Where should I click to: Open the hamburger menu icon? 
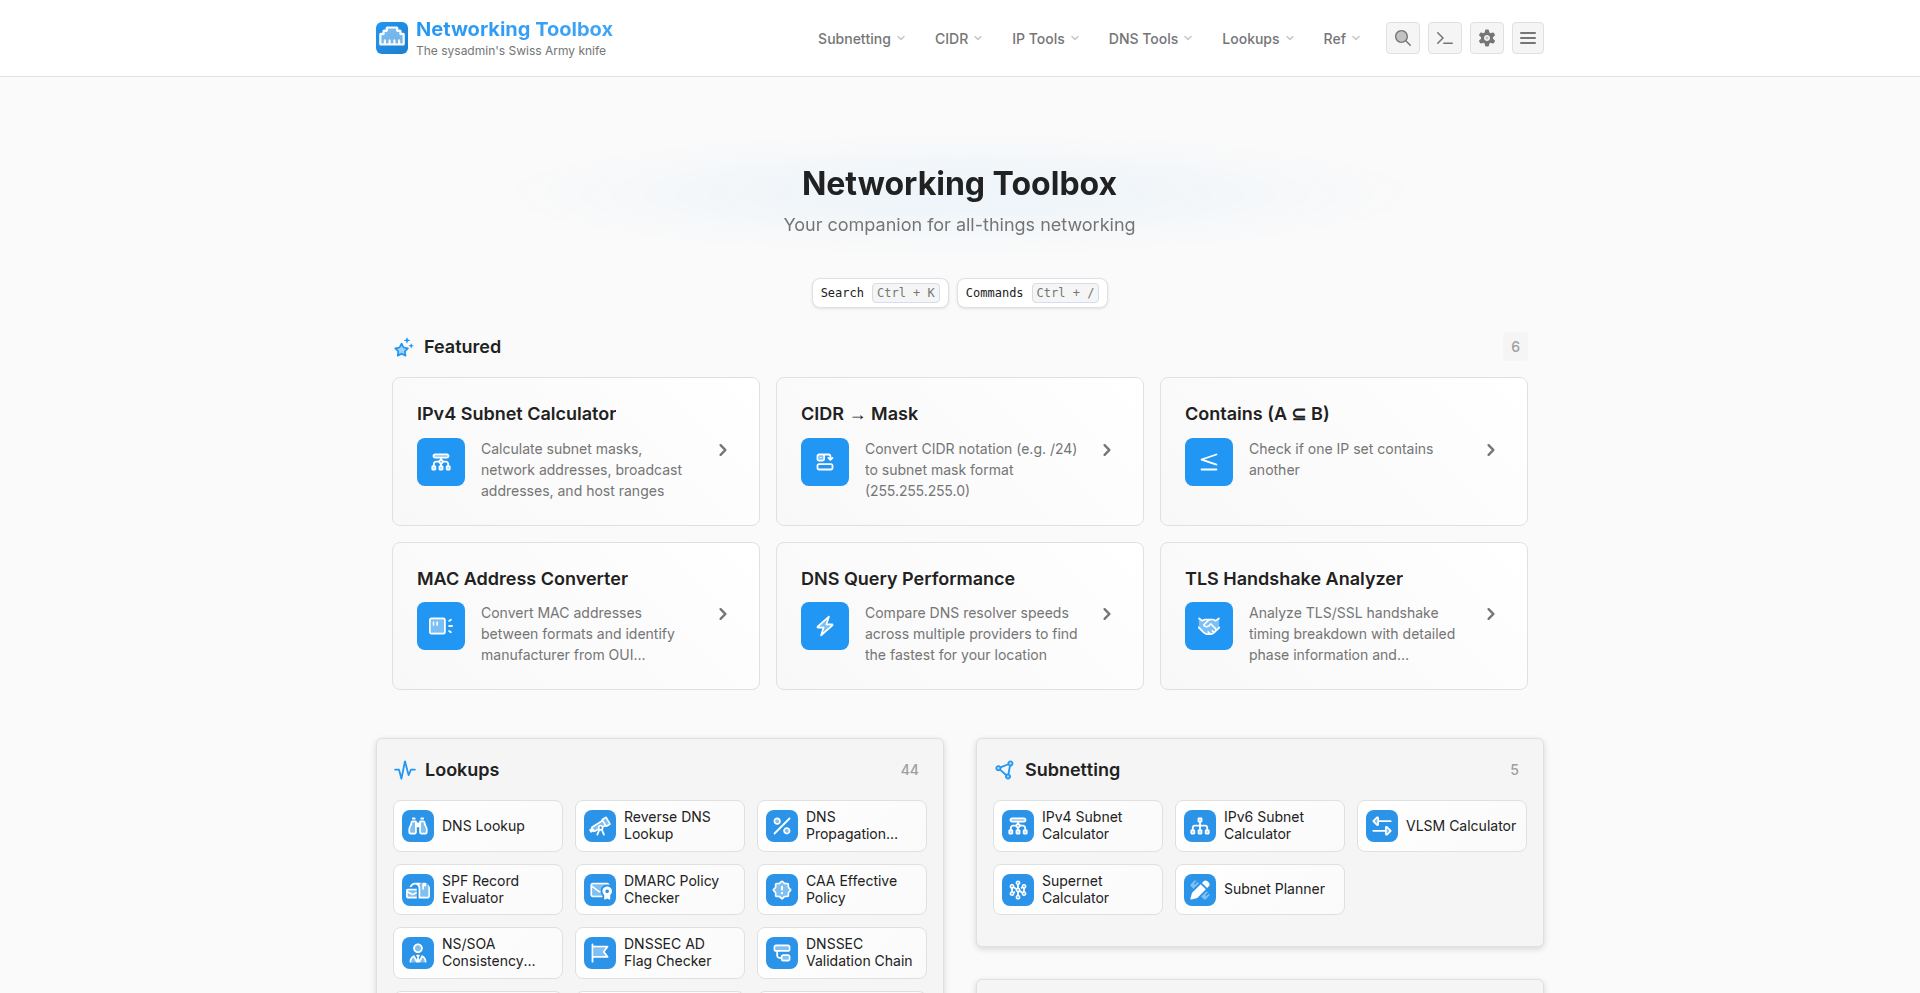tap(1528, 38)
